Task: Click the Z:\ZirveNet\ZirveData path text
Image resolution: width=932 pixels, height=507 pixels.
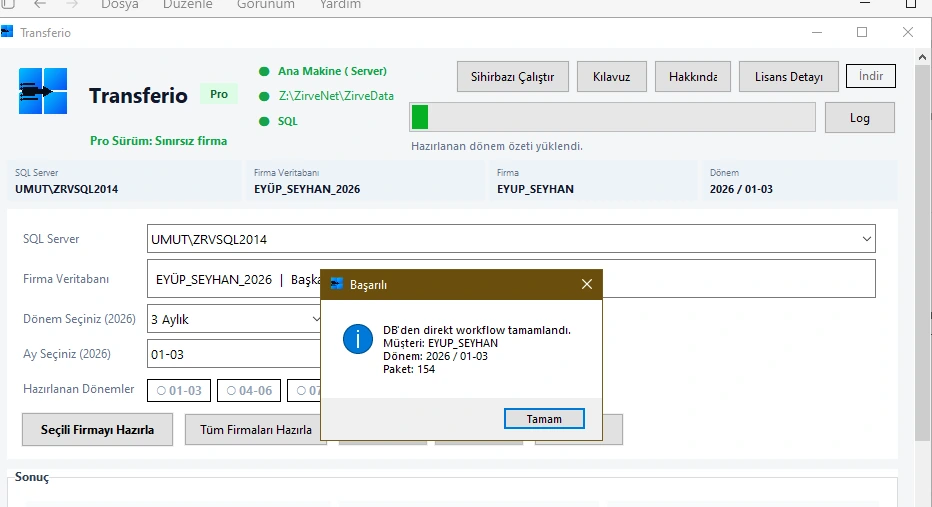Action: coord(336,96)
